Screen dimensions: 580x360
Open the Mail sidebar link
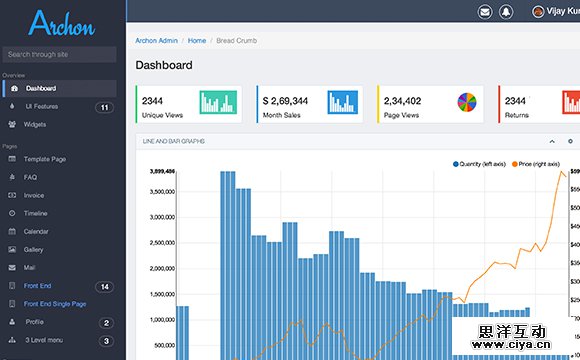[29, 268]
